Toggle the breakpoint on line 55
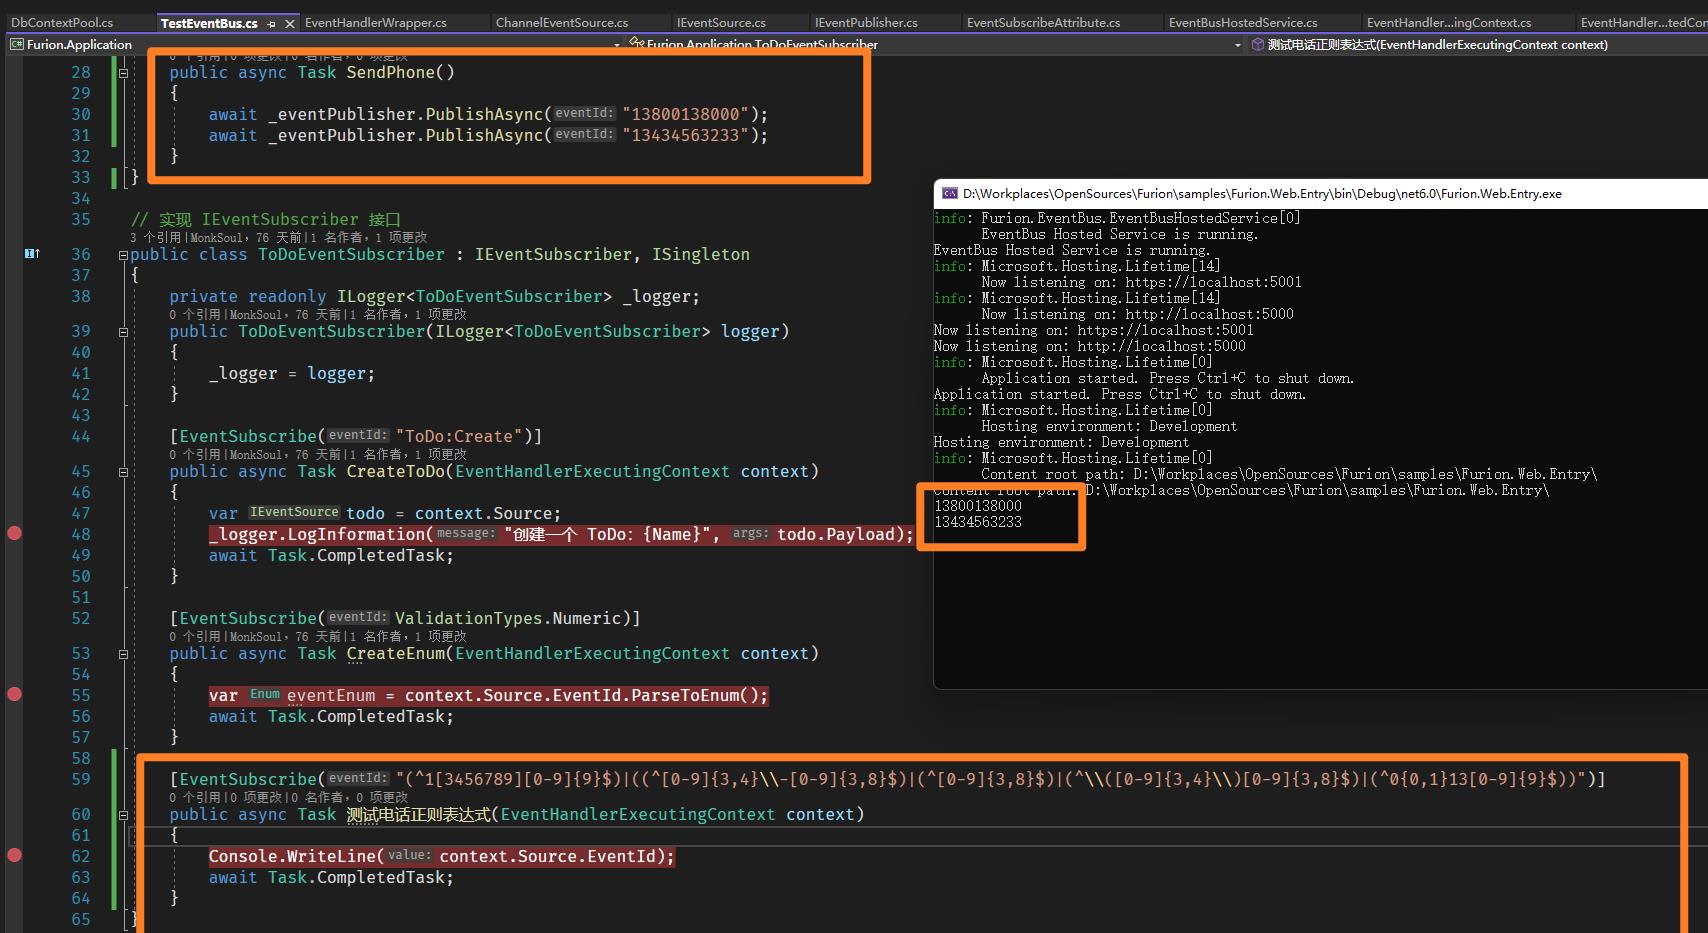This screenshot has width=1708, height=933. [14, 695]
